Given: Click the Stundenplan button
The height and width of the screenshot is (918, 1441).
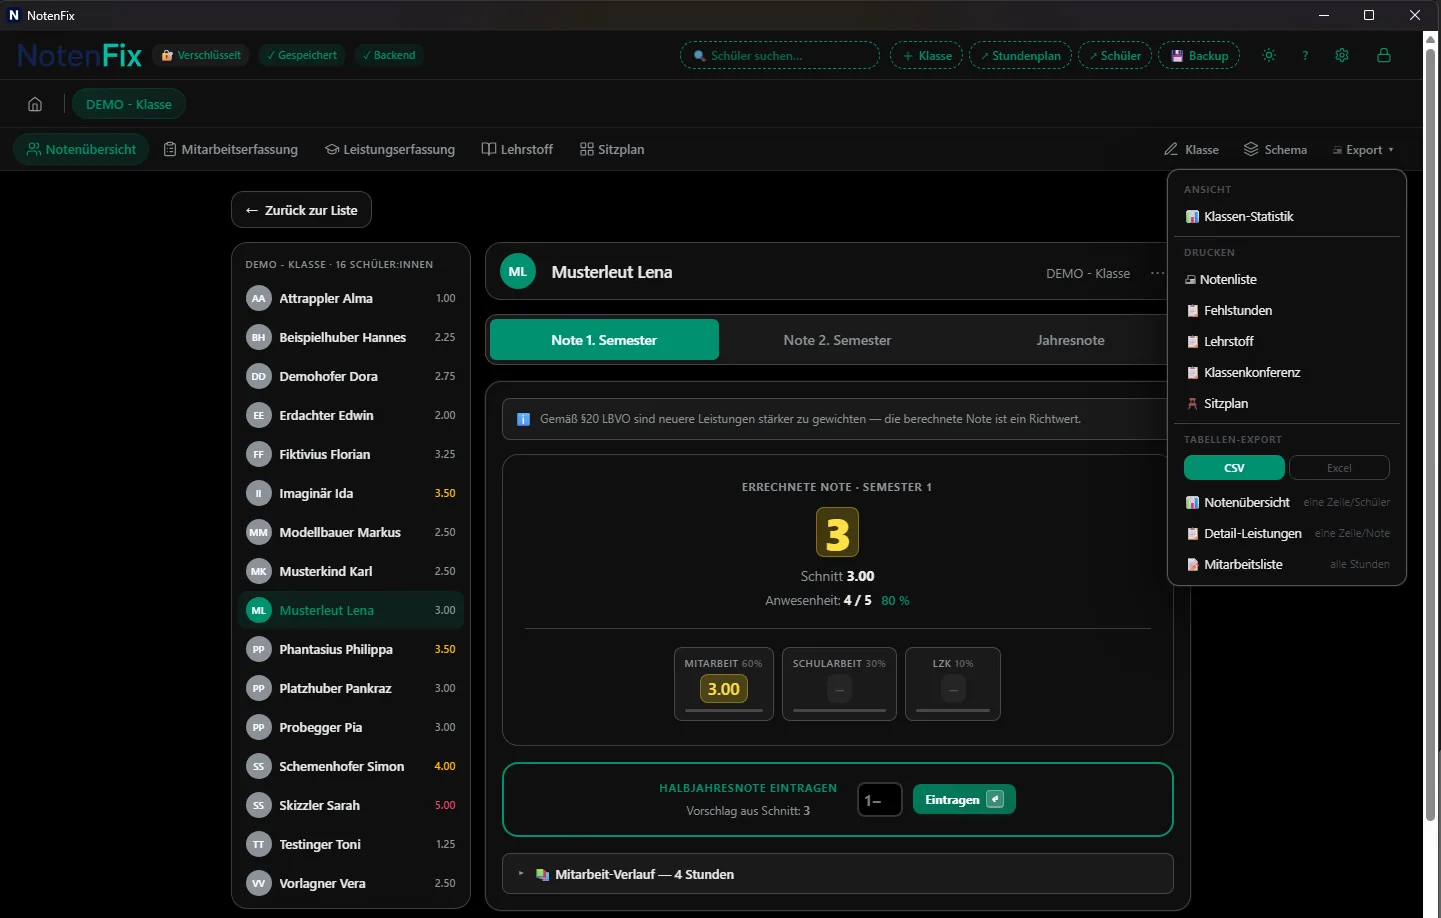Looking at the screenshot, I should pyautogui.click(x=1021, y=55).
